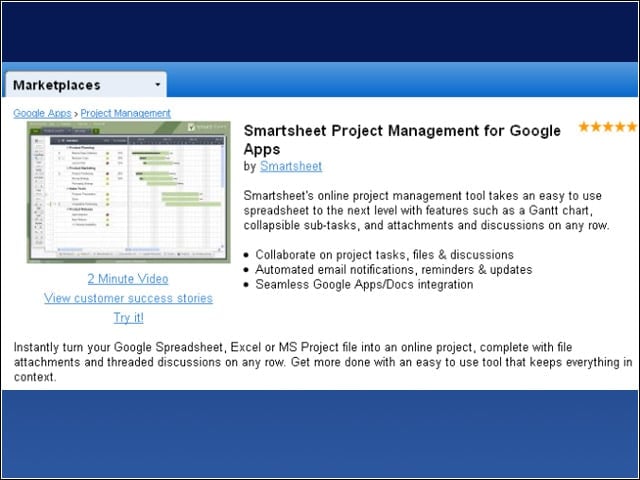Click the fifth orange rating star
640x480 pixels.
coord(632,127)
